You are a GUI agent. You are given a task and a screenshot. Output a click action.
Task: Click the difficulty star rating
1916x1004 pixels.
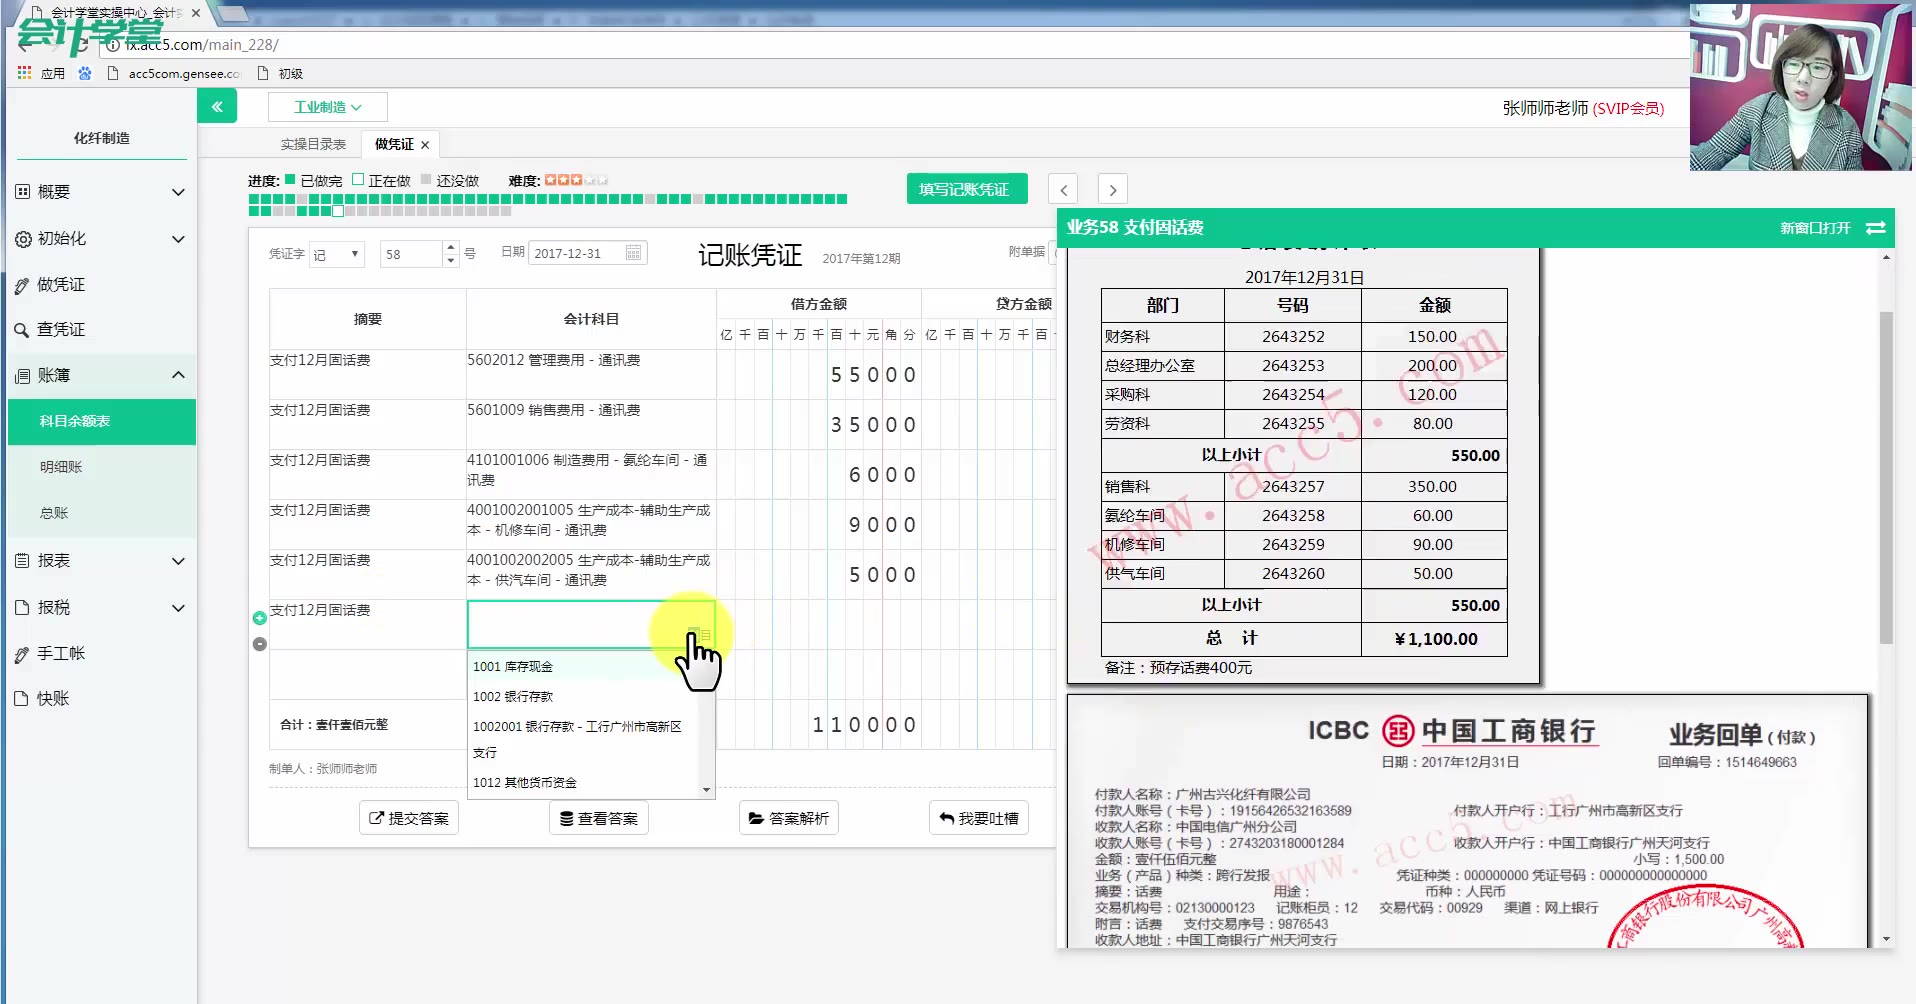pyautogui.click(x=576, y=180)
